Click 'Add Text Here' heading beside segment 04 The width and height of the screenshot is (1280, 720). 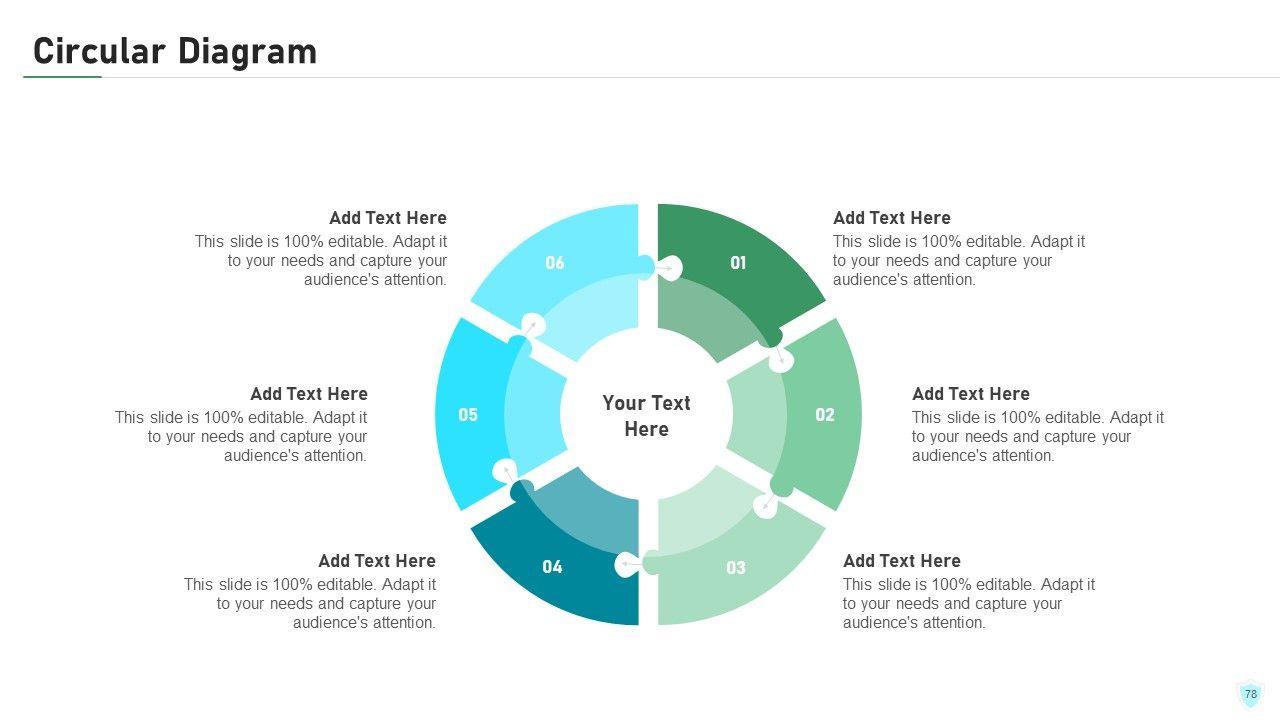(377, 561)
